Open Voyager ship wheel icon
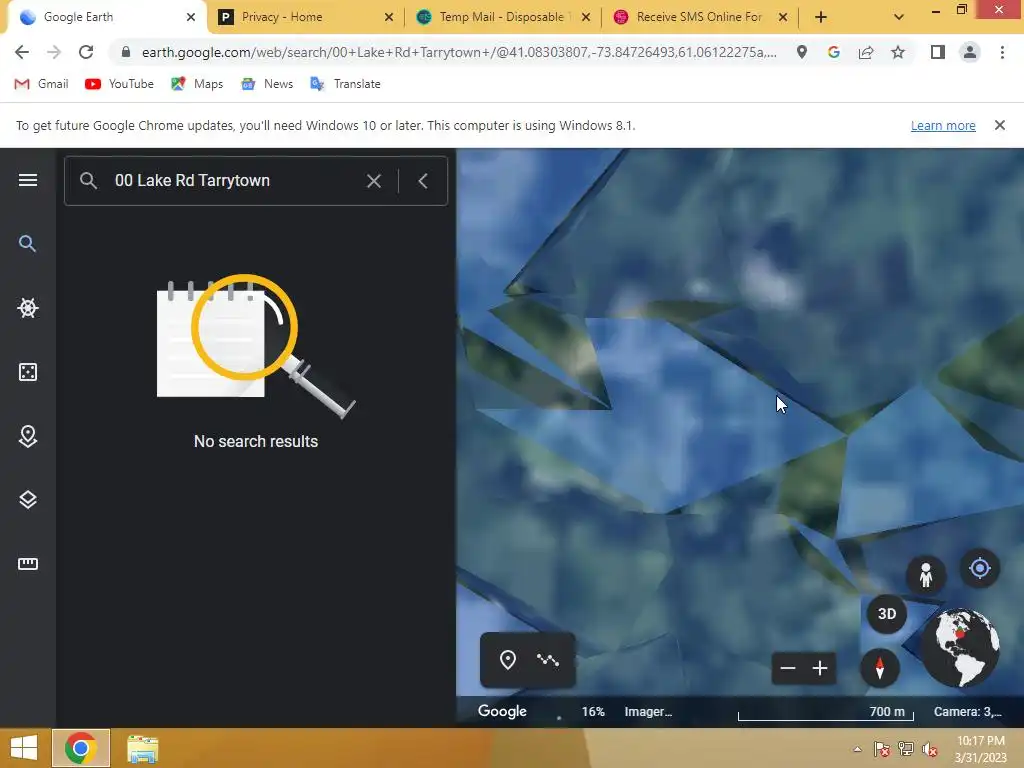The image size is (1024, 768). [x=27, y=308]
